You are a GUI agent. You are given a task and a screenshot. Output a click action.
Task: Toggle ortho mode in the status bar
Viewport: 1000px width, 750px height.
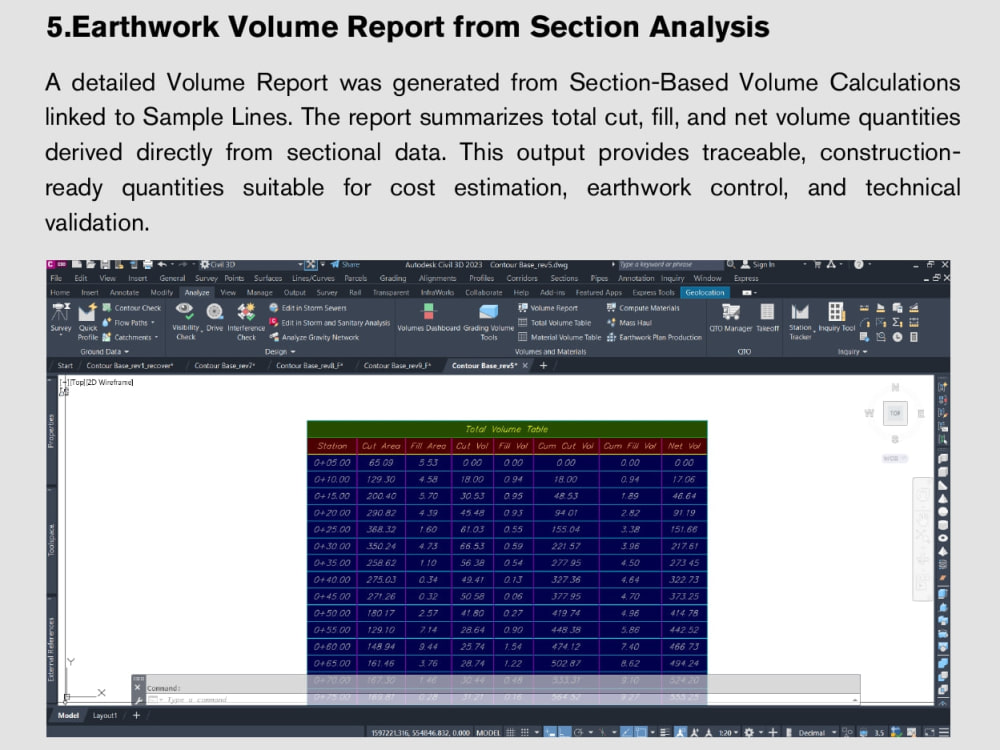pyautogui.click(x=564, y=732)
